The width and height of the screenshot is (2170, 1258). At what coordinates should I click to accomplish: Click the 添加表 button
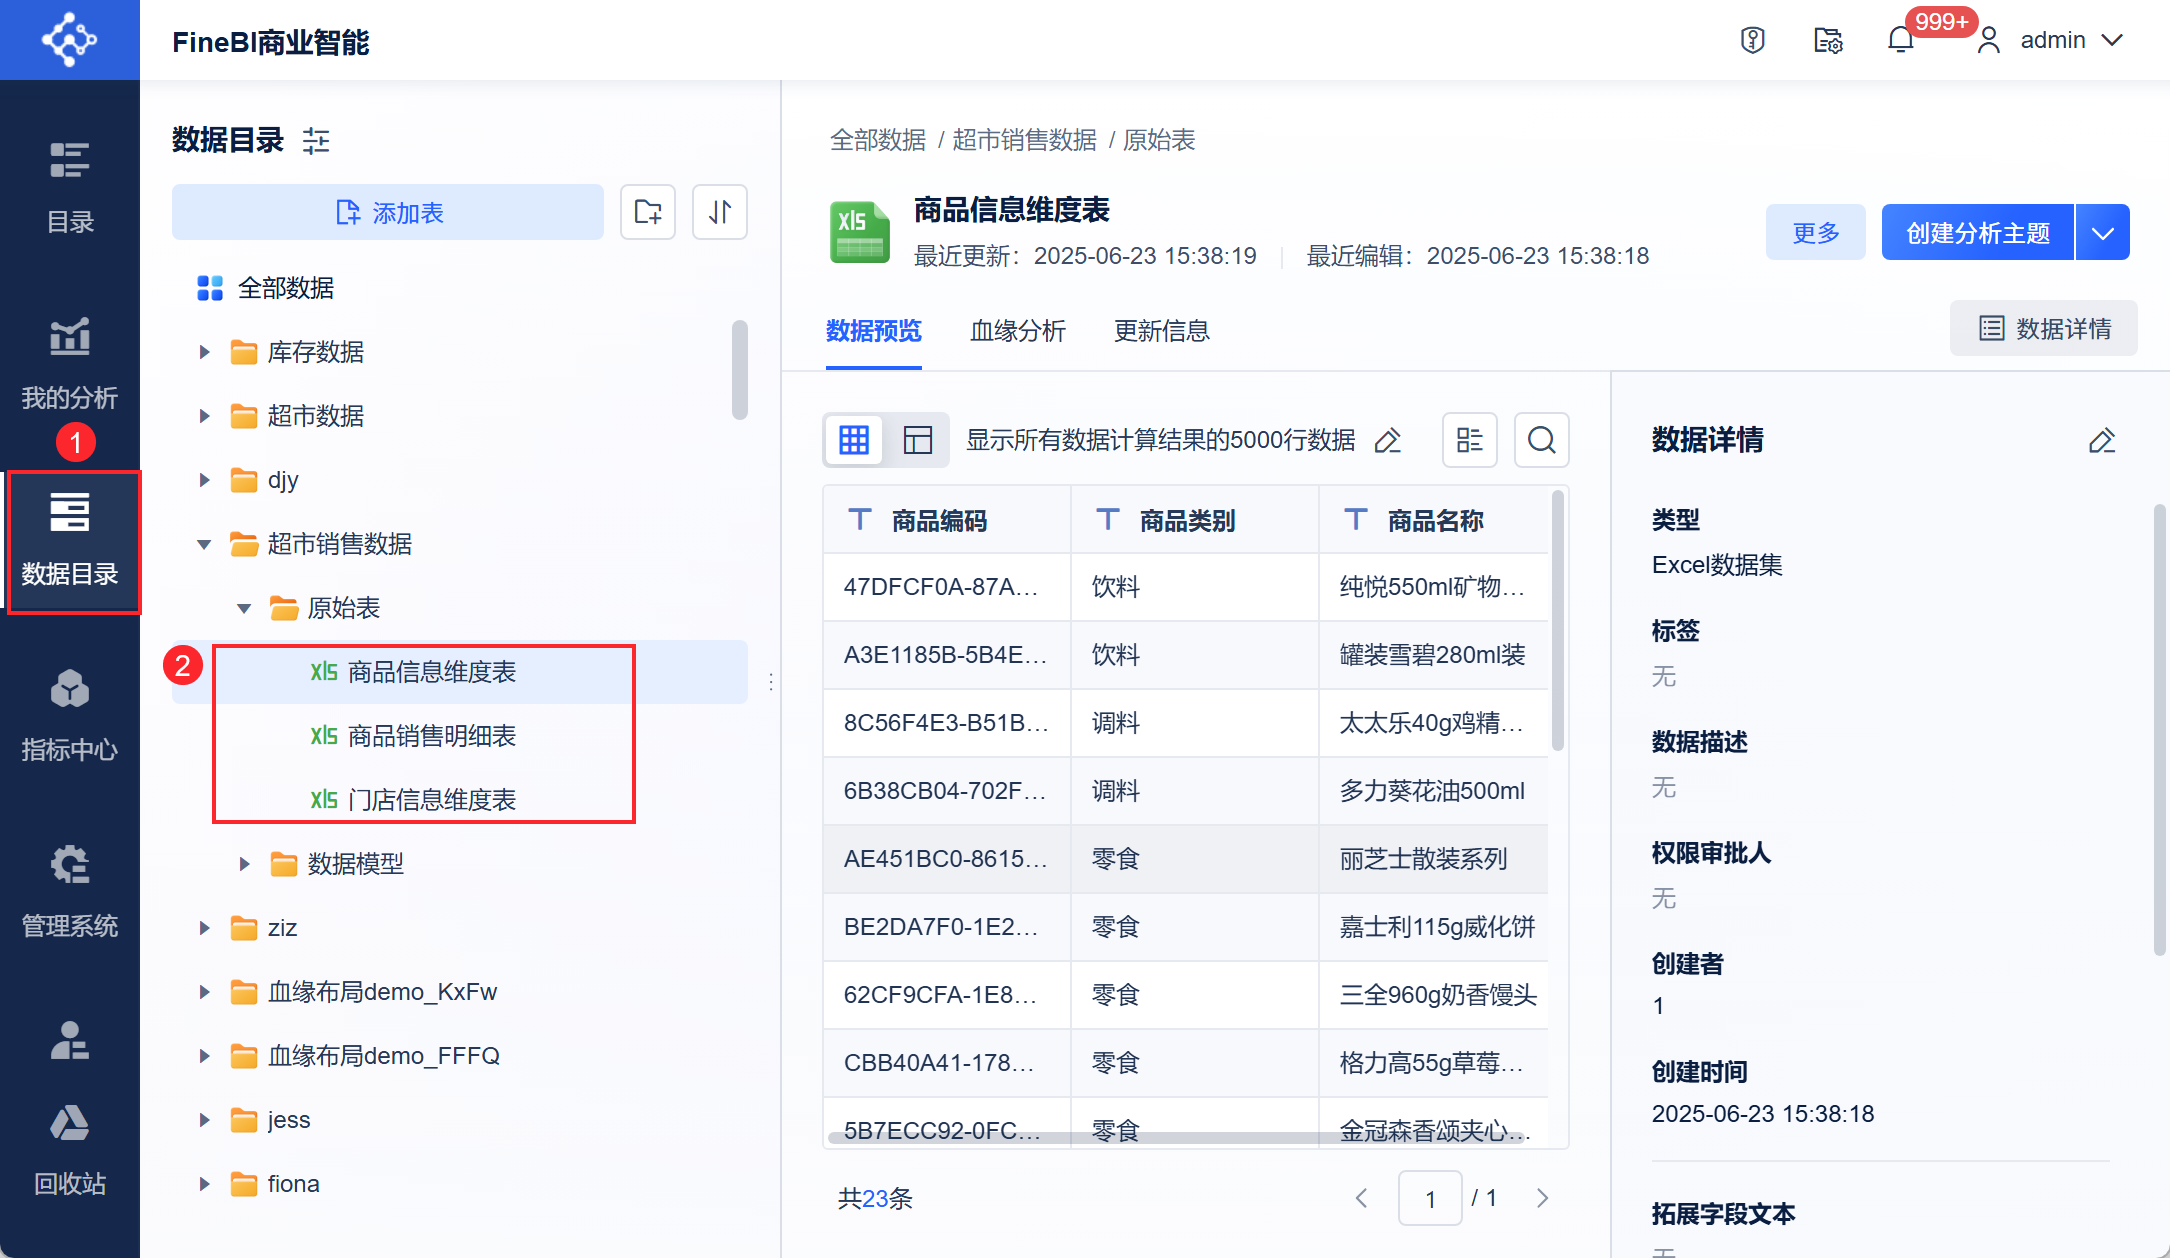tap(388, 212)
